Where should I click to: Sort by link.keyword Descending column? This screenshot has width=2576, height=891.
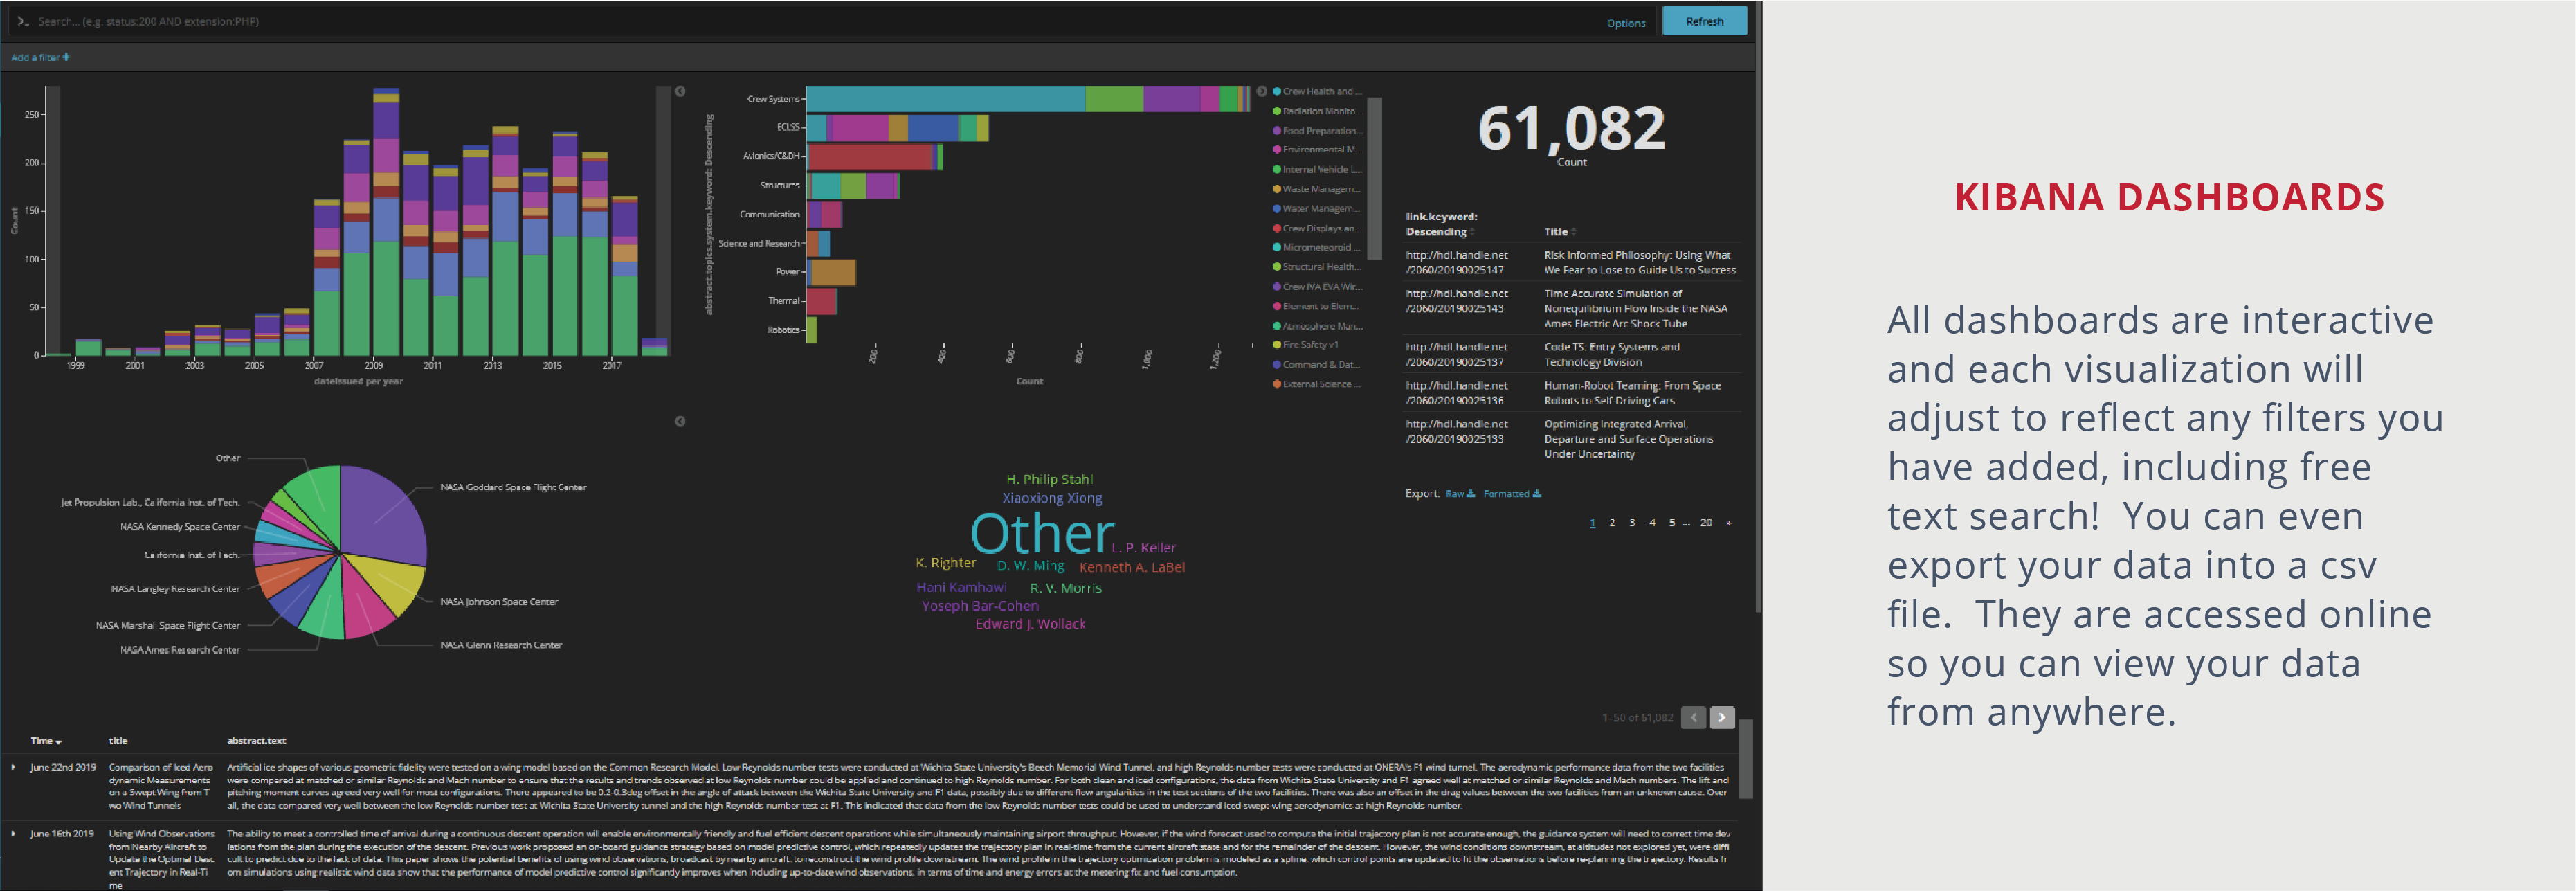[1441, 224]
